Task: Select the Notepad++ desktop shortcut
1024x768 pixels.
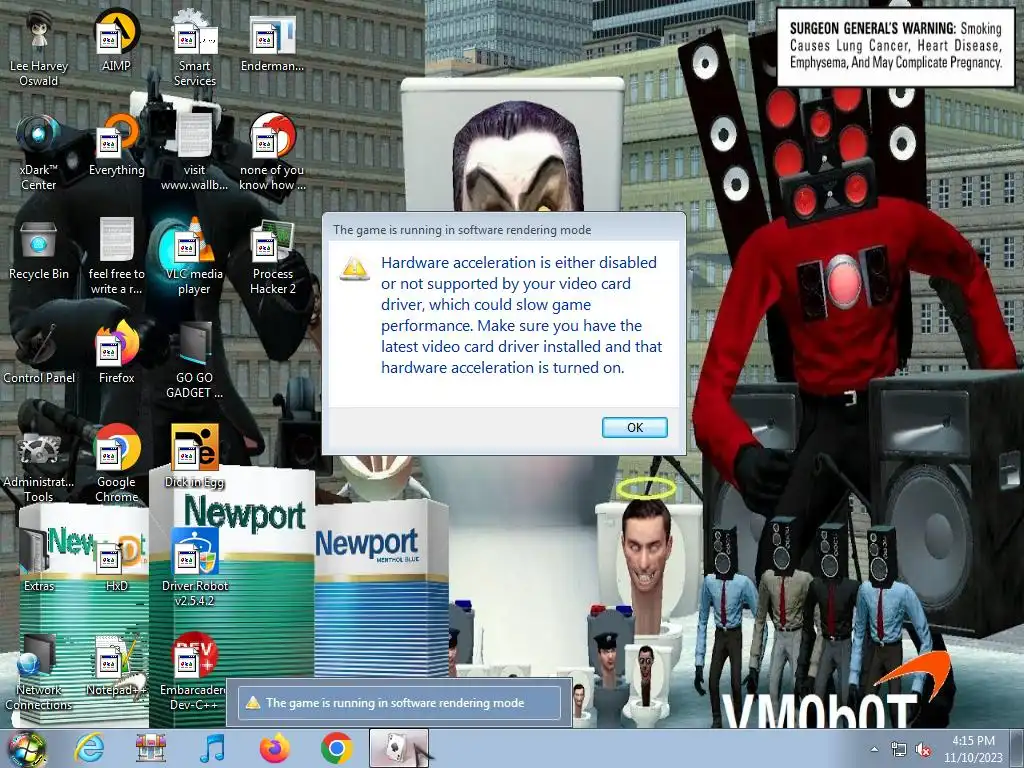Action: (x=116, y=665)
